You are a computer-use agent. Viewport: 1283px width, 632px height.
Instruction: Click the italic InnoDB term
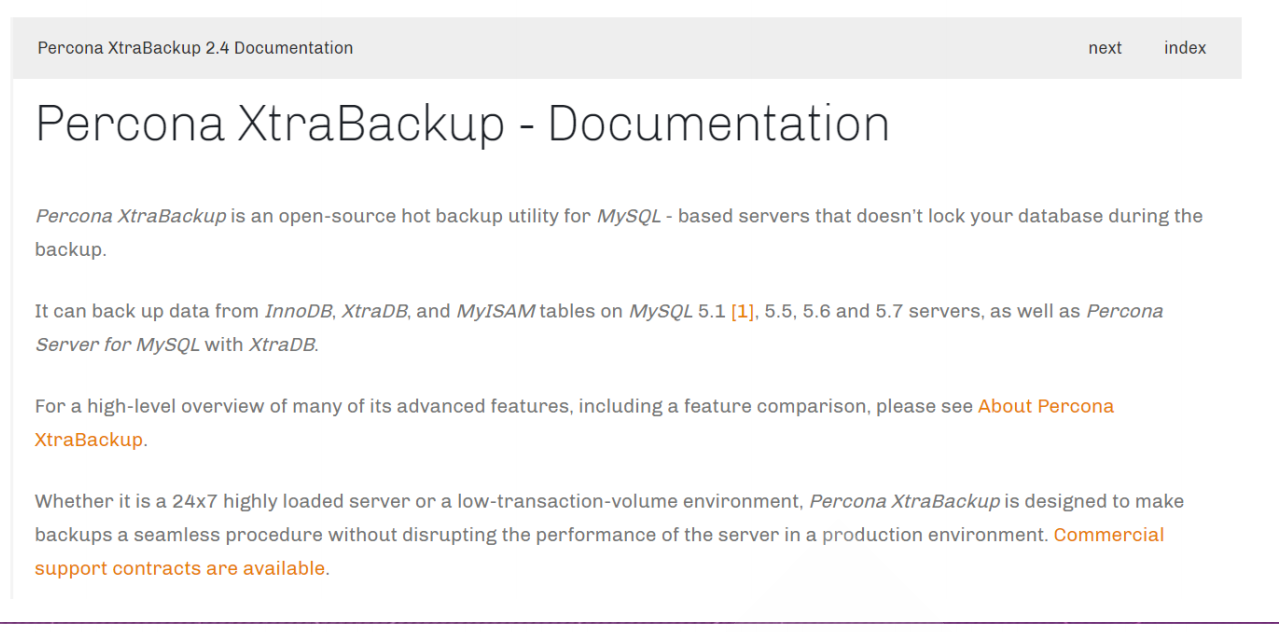298,311
